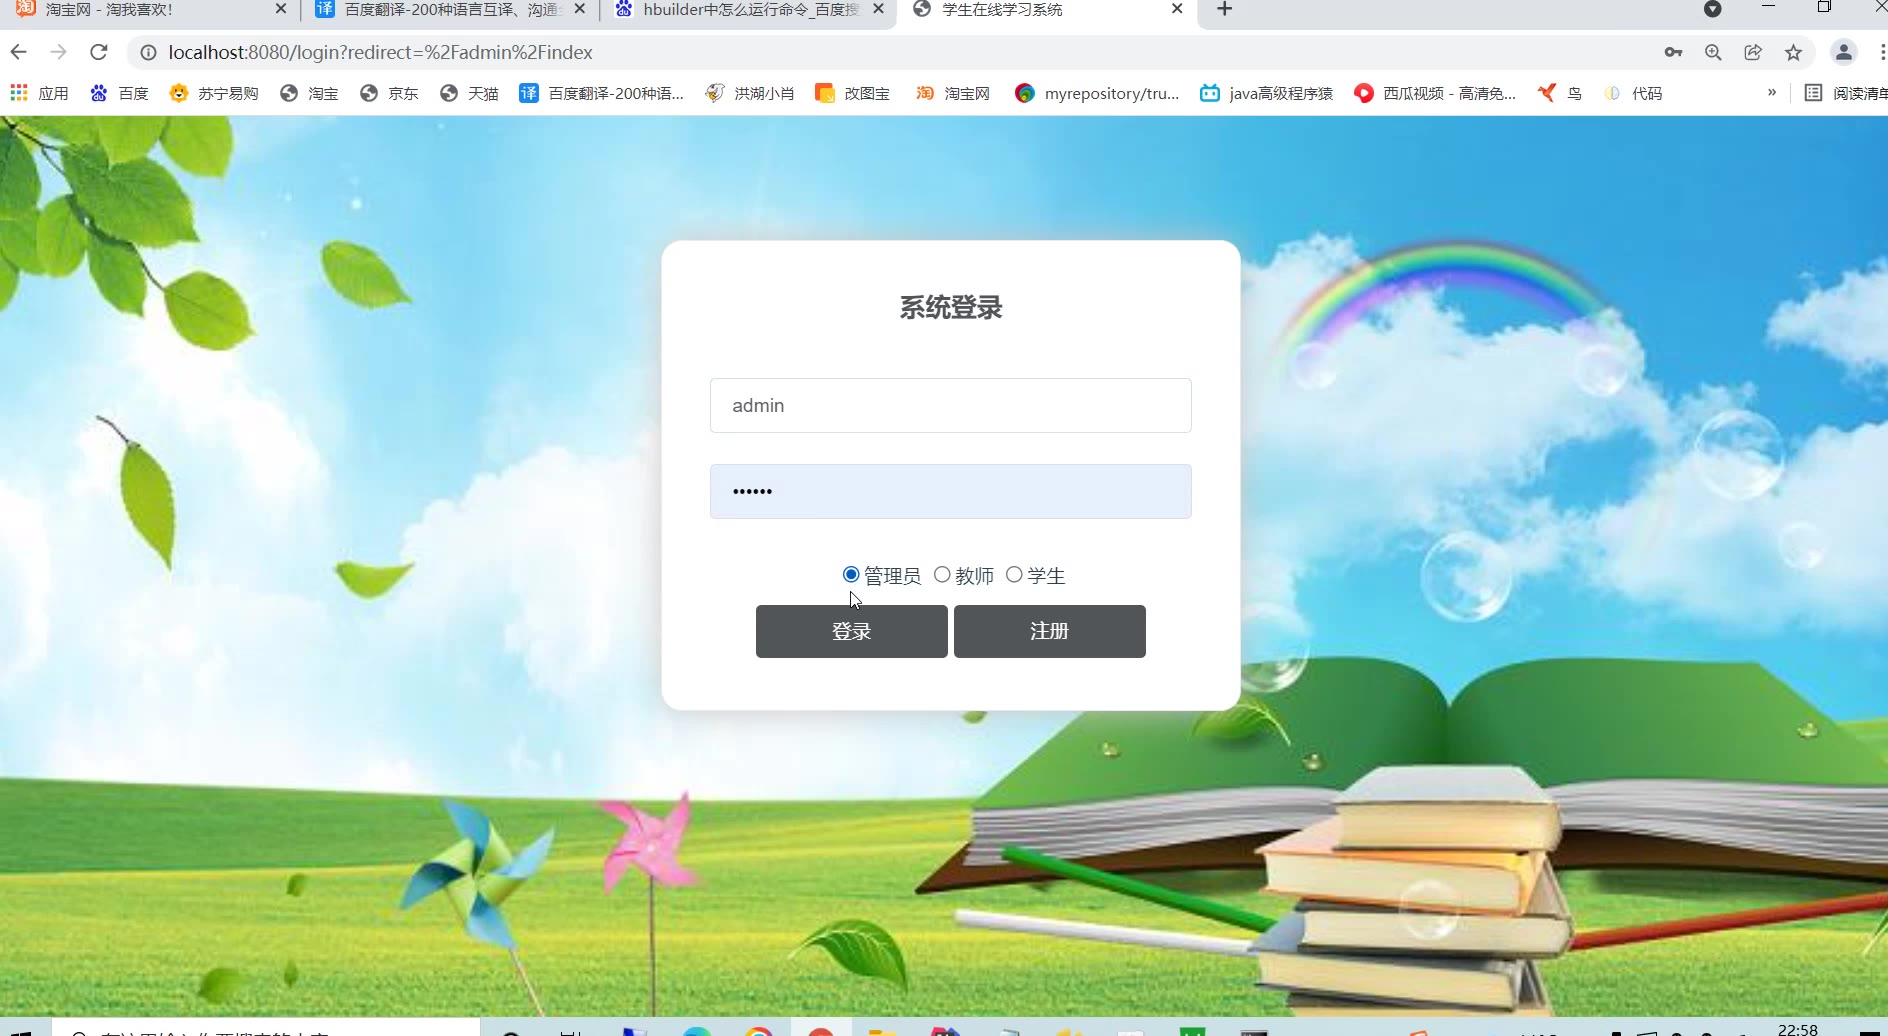Image resolution: width=1888 pixels, height=1036 pixels.
Task: Focus the admin username field
Action: click(950, 405)
